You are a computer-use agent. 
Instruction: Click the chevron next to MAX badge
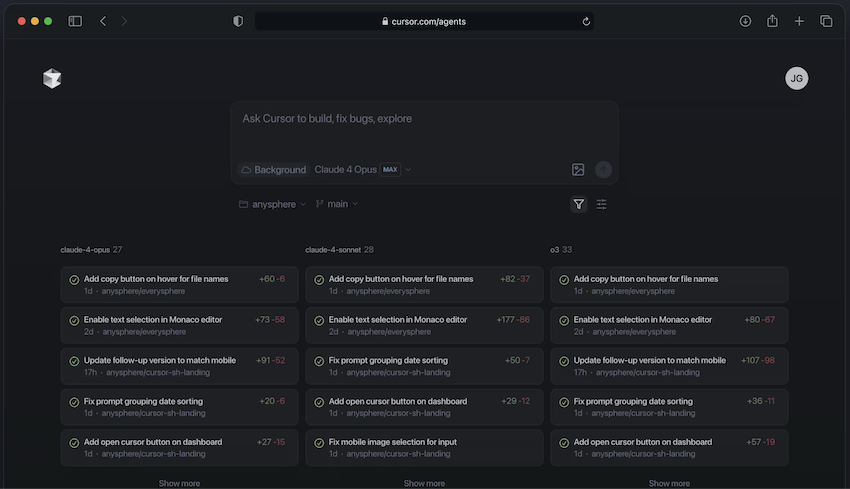pyautogui.click(x=408, y=170)
